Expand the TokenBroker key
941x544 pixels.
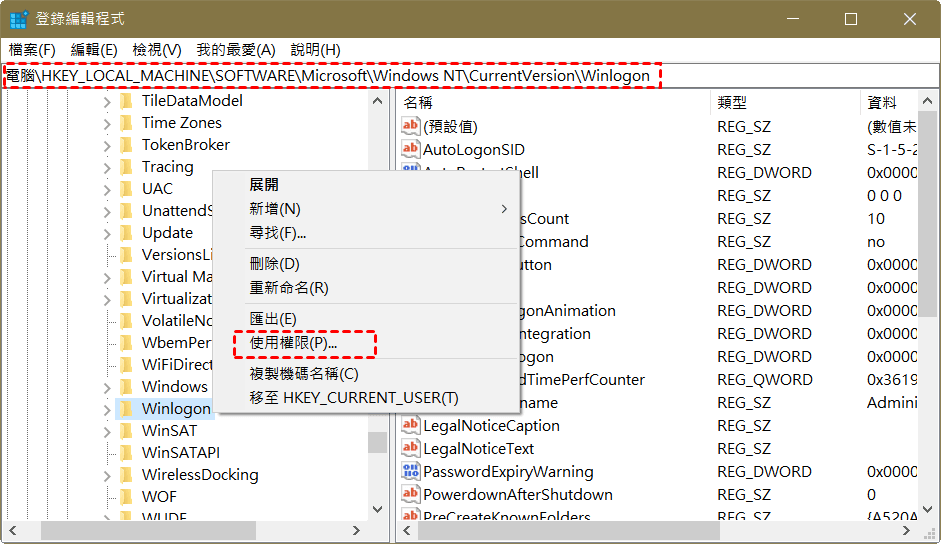click(107, 146)
